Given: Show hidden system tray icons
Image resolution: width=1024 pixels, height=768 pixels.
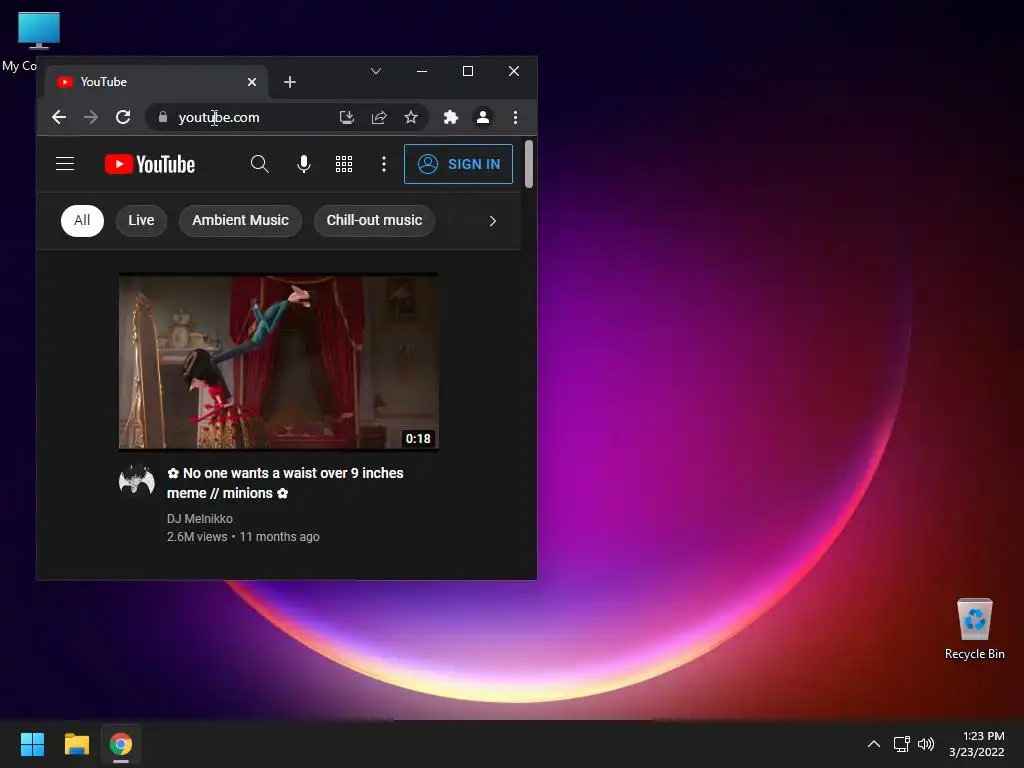Looking at the screenshot, I should (874, 744).
